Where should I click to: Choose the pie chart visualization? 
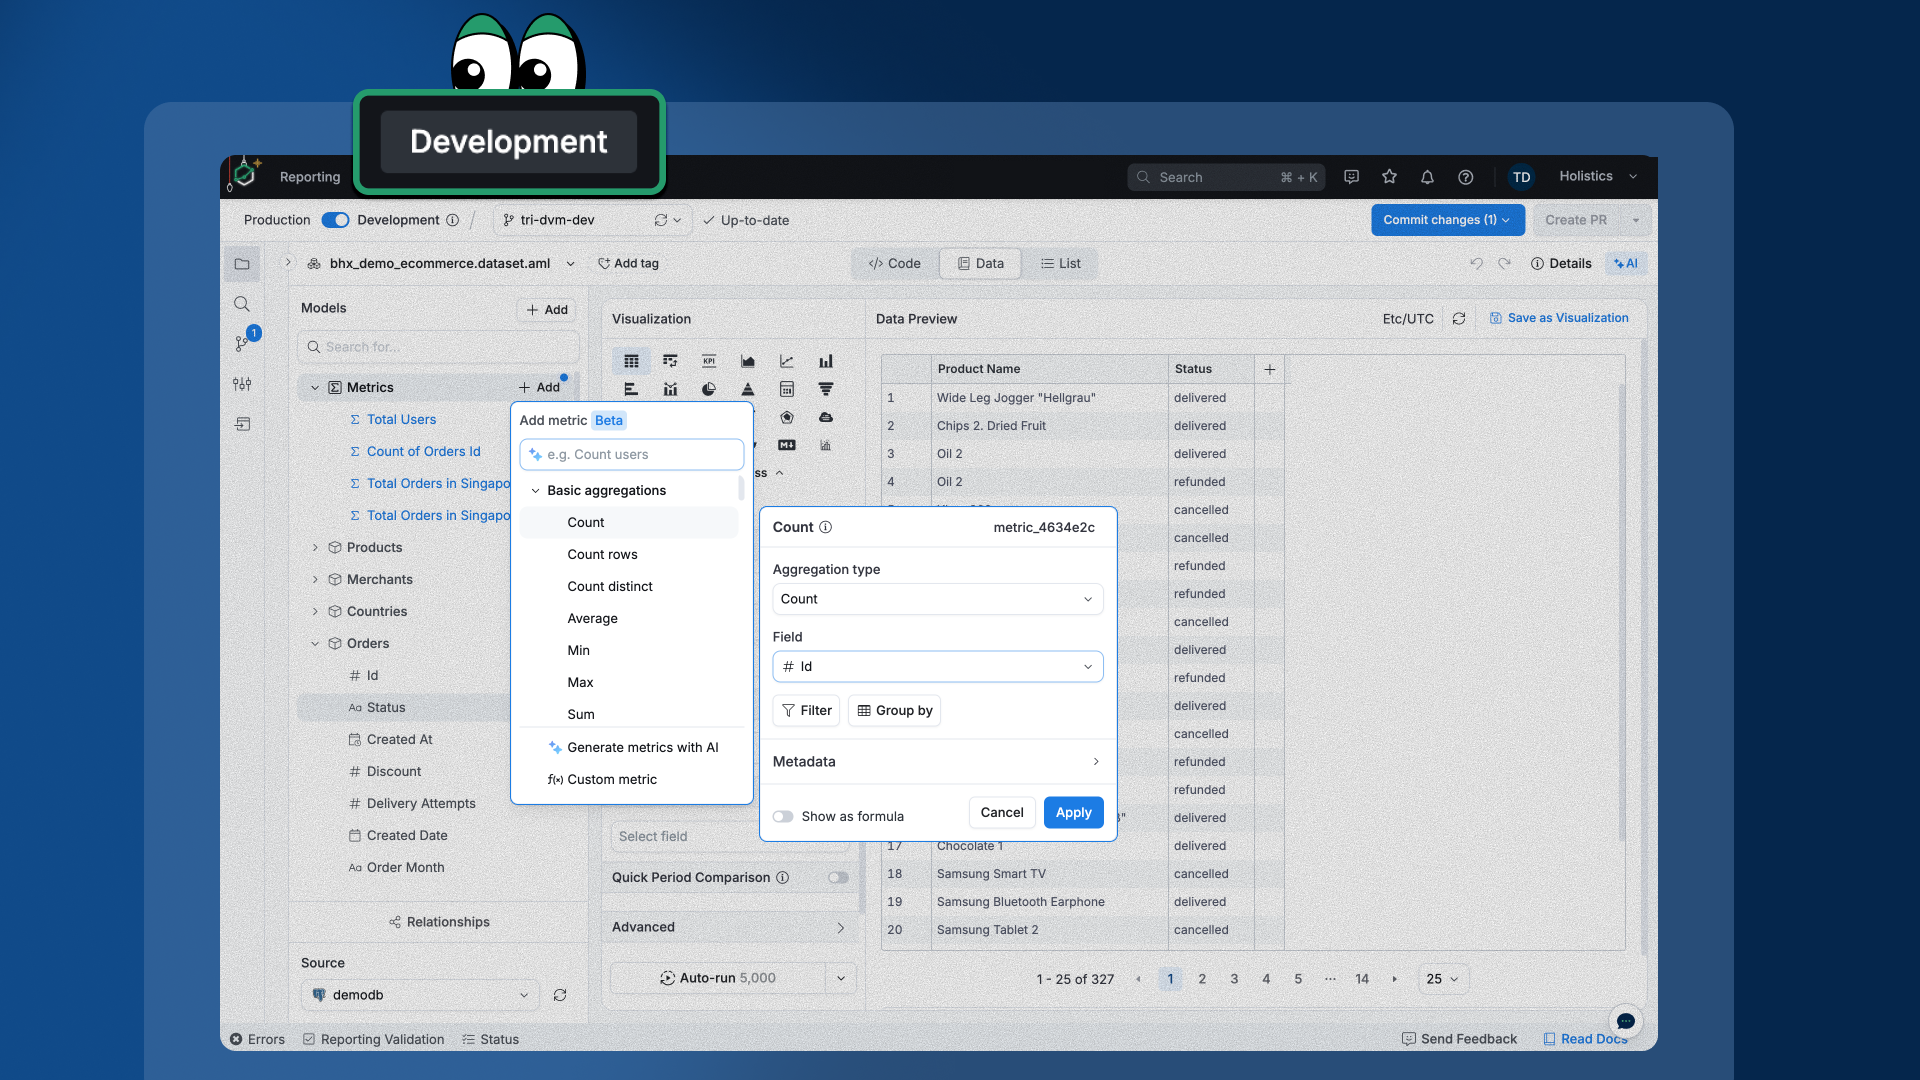[x=709, y=389]
